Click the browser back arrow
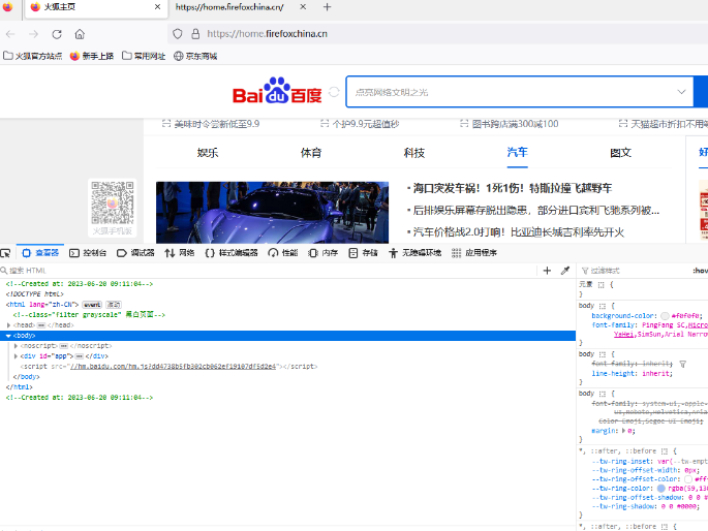 click(10, 34)
